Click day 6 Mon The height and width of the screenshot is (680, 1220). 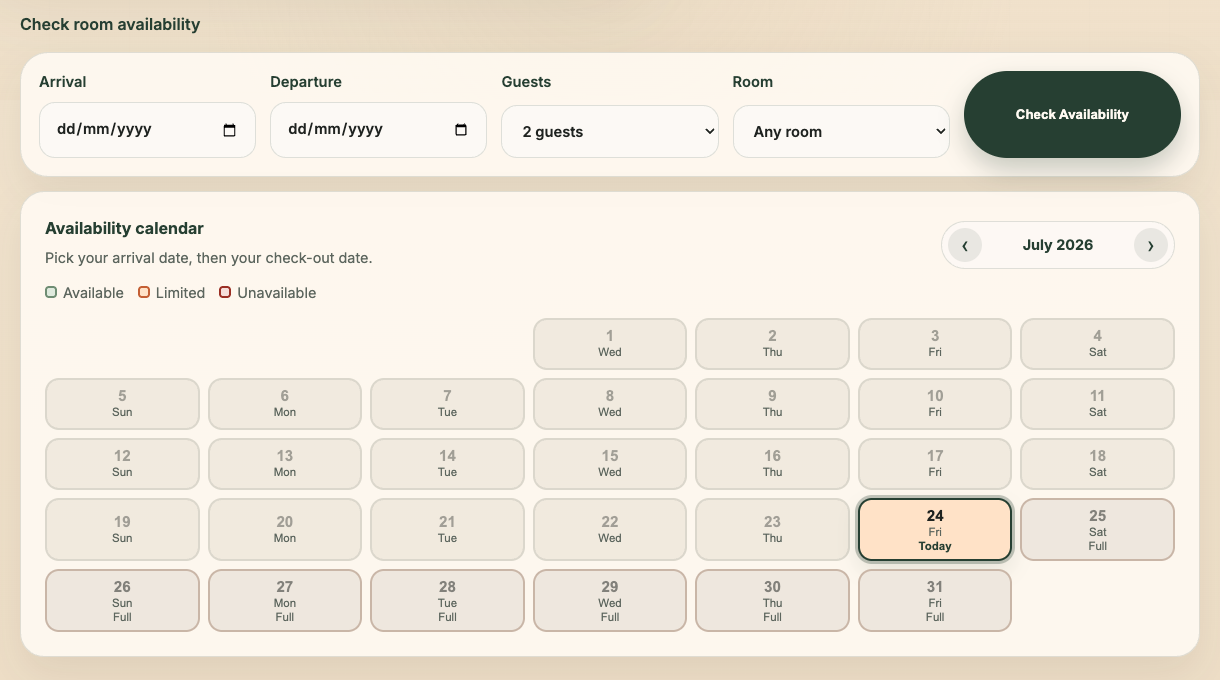[x=285, y=404]
